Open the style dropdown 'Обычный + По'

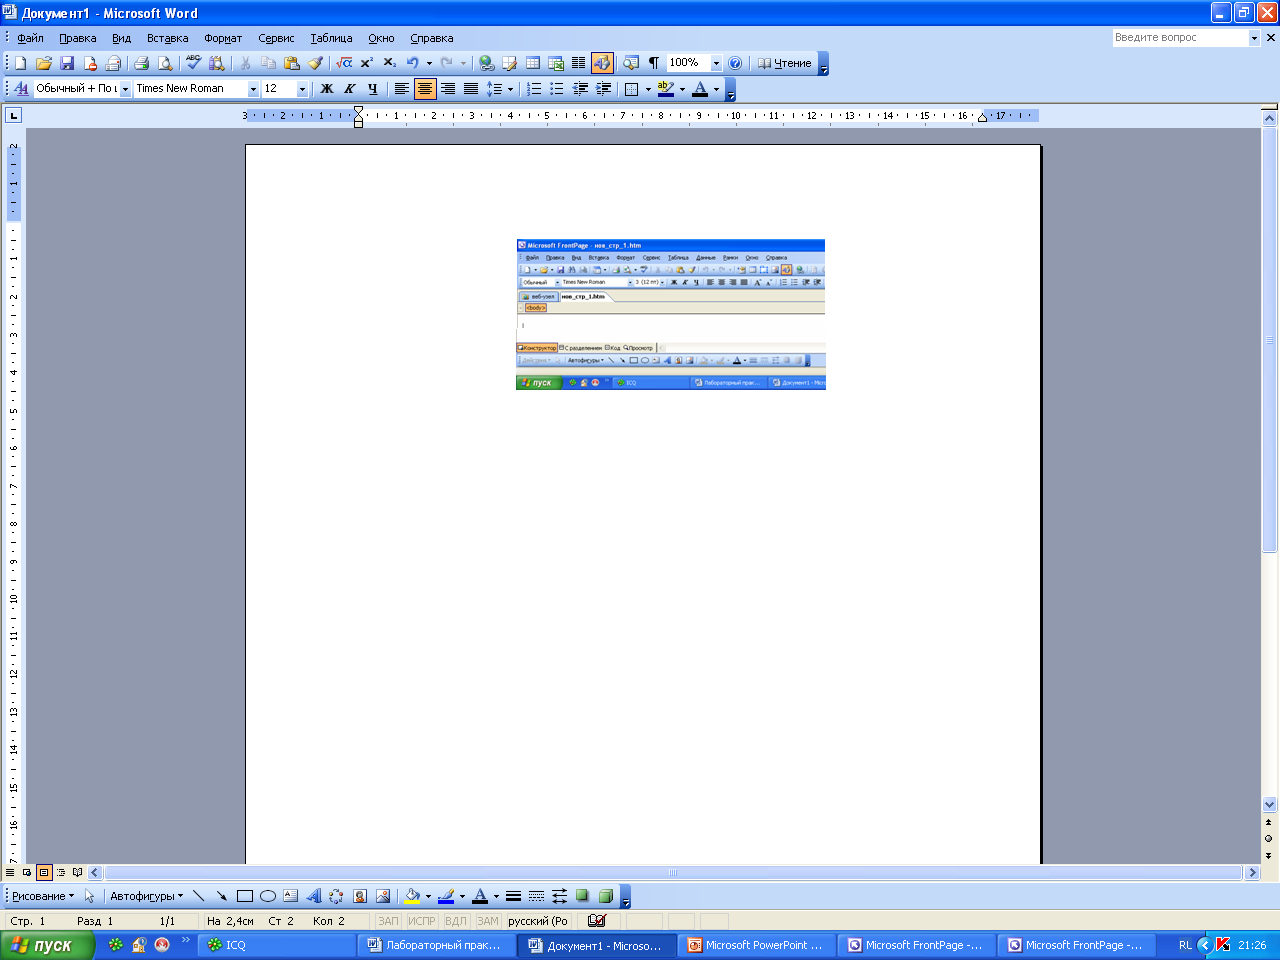click(x=126, y=89)
